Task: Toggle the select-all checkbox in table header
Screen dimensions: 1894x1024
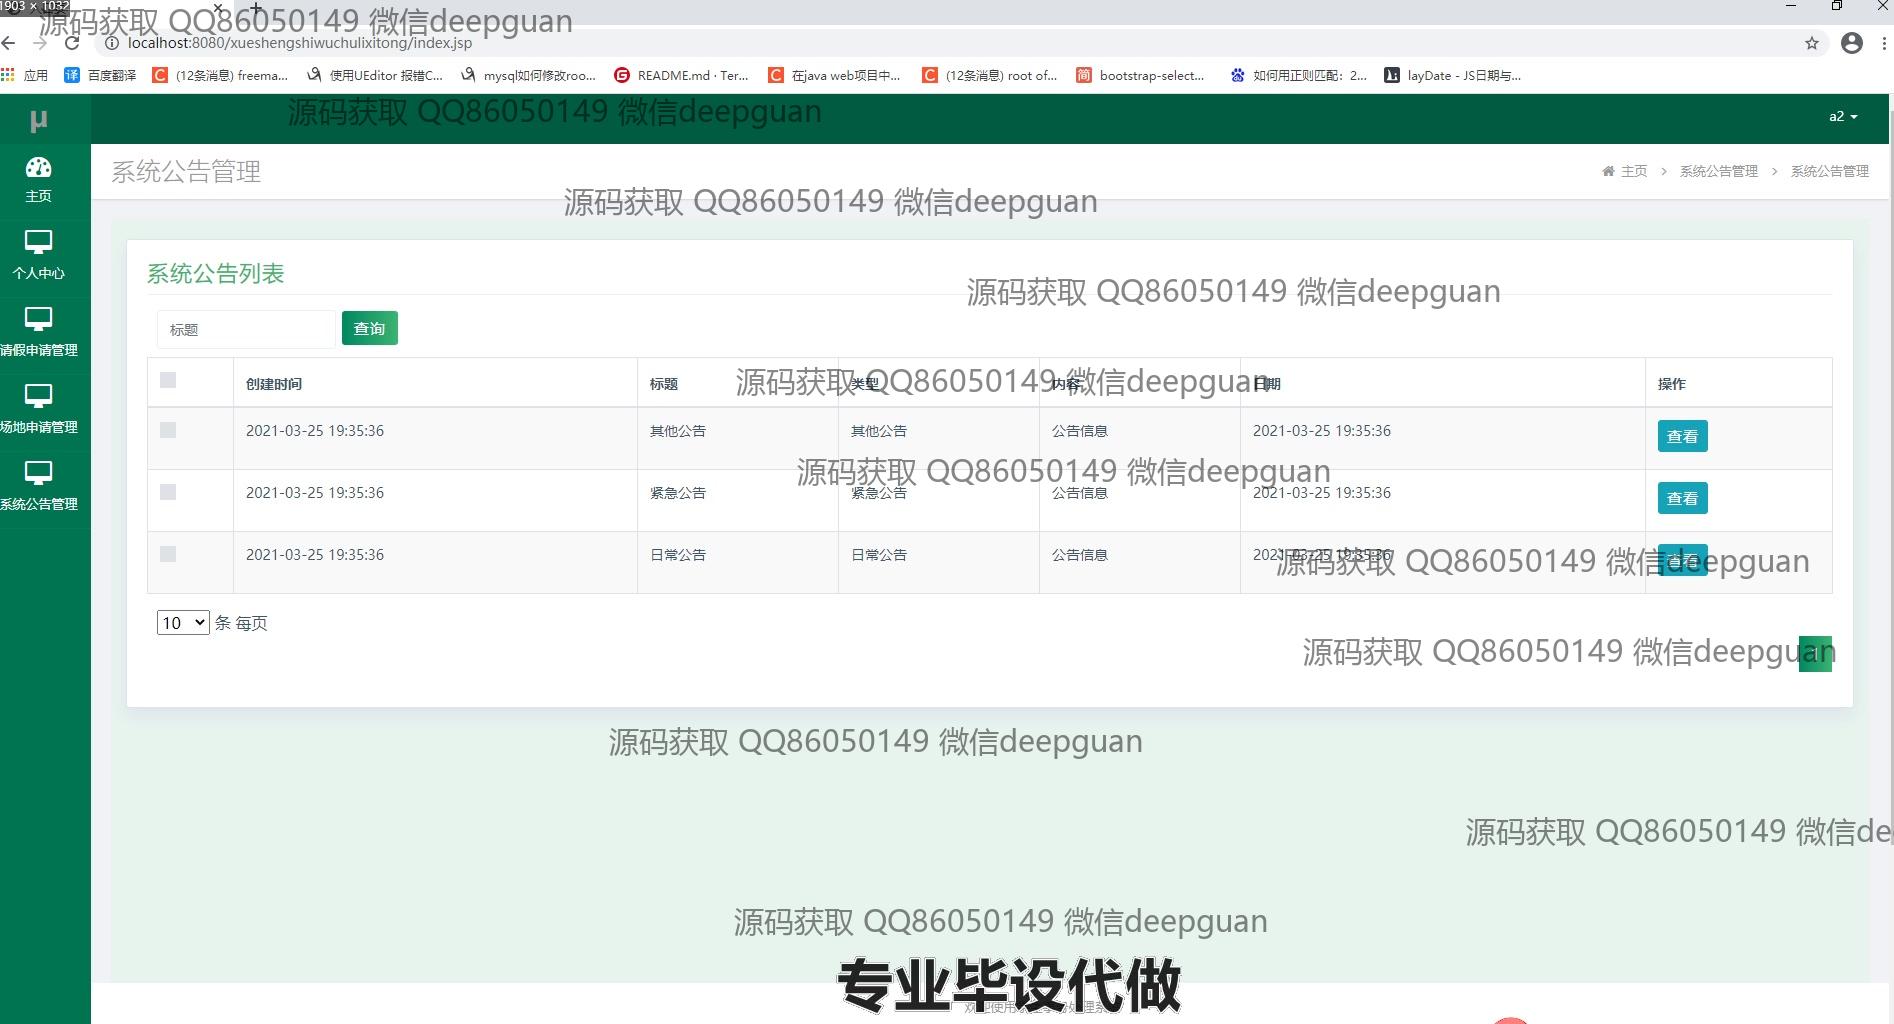Action: point(168,380)
